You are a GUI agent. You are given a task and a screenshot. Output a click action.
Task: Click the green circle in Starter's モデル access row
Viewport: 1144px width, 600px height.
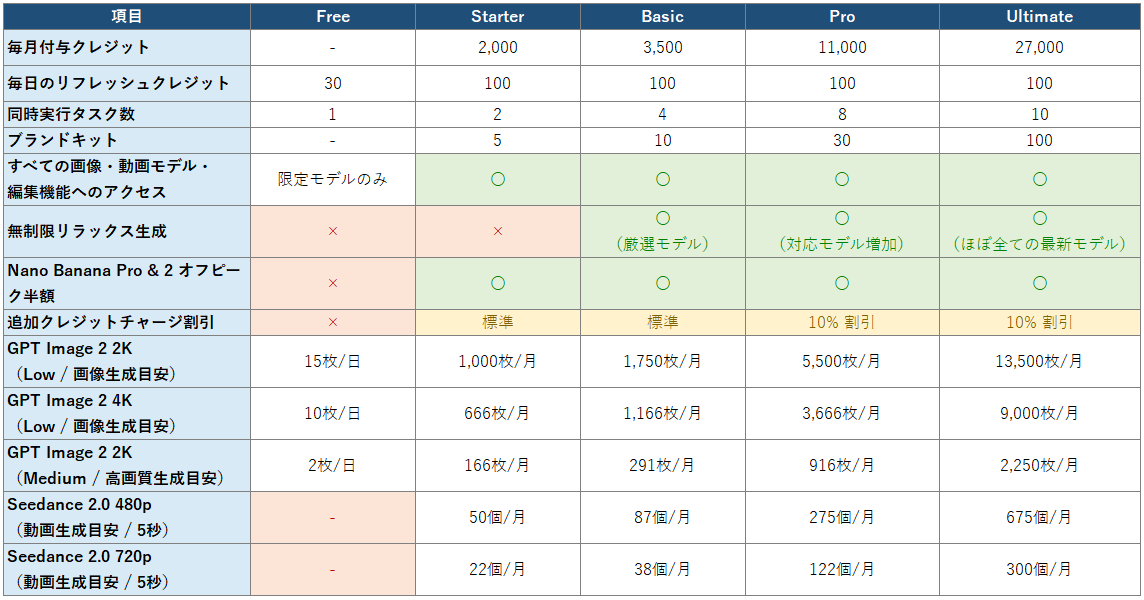point(498,179)
